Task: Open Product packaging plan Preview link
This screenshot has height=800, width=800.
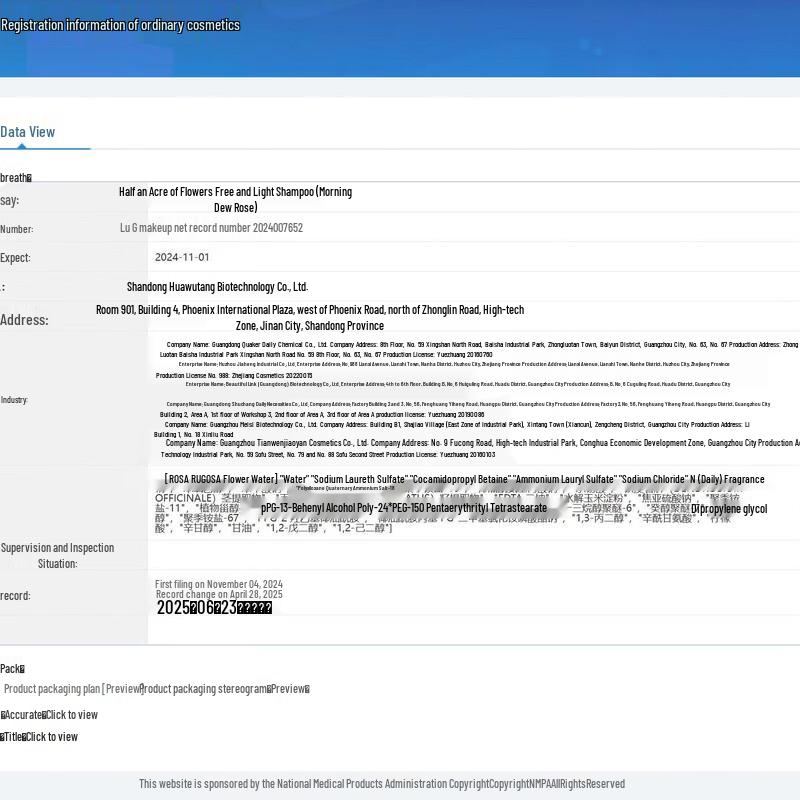Action: click(73, 689)
